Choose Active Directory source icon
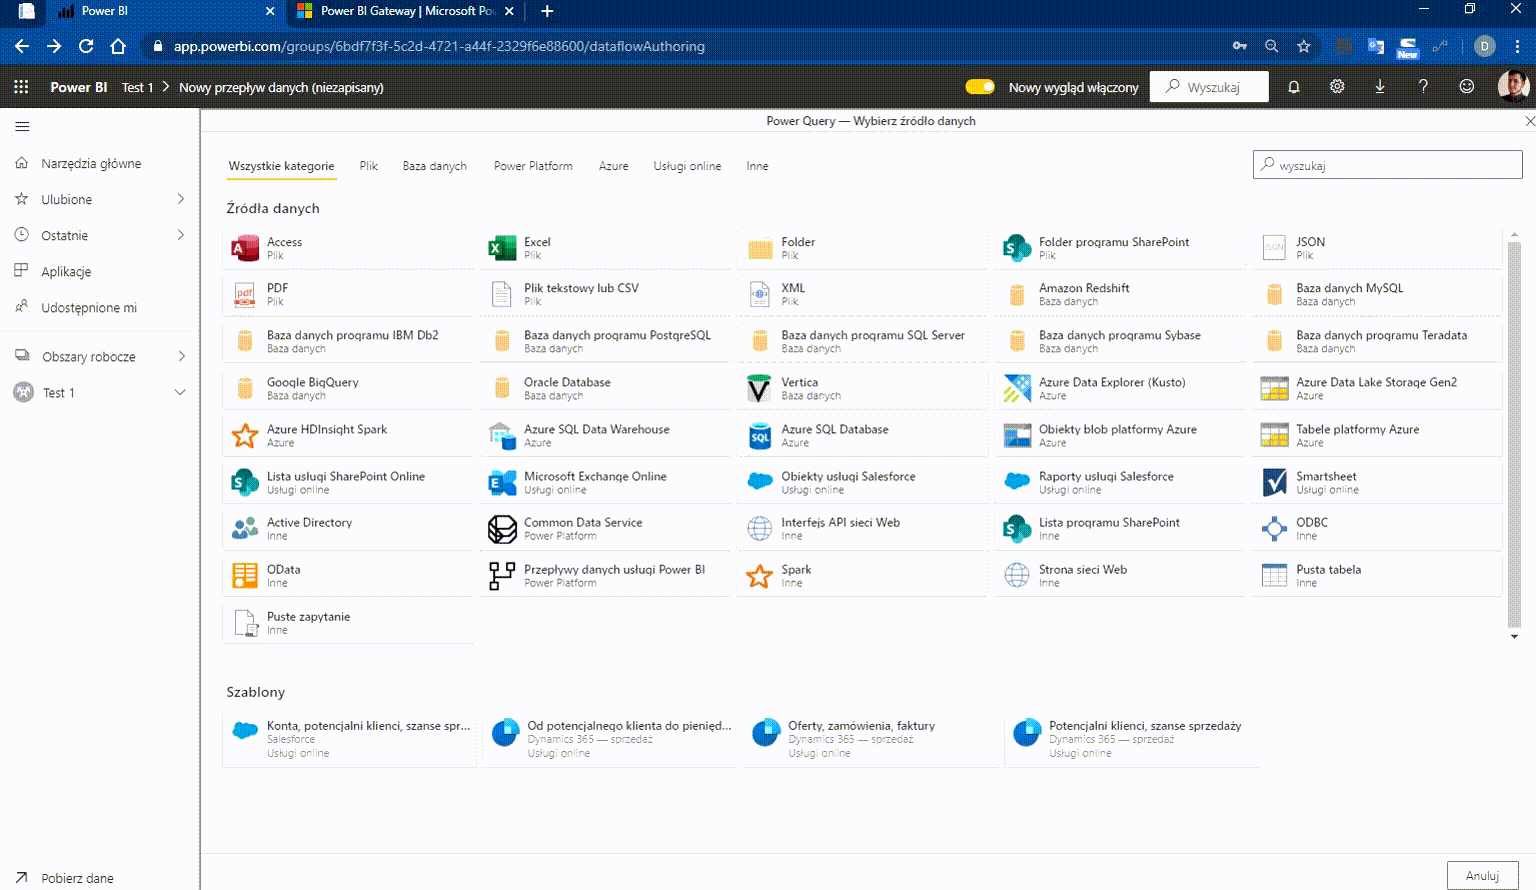This screenshot has height=890, width=1536. [245, 528]
